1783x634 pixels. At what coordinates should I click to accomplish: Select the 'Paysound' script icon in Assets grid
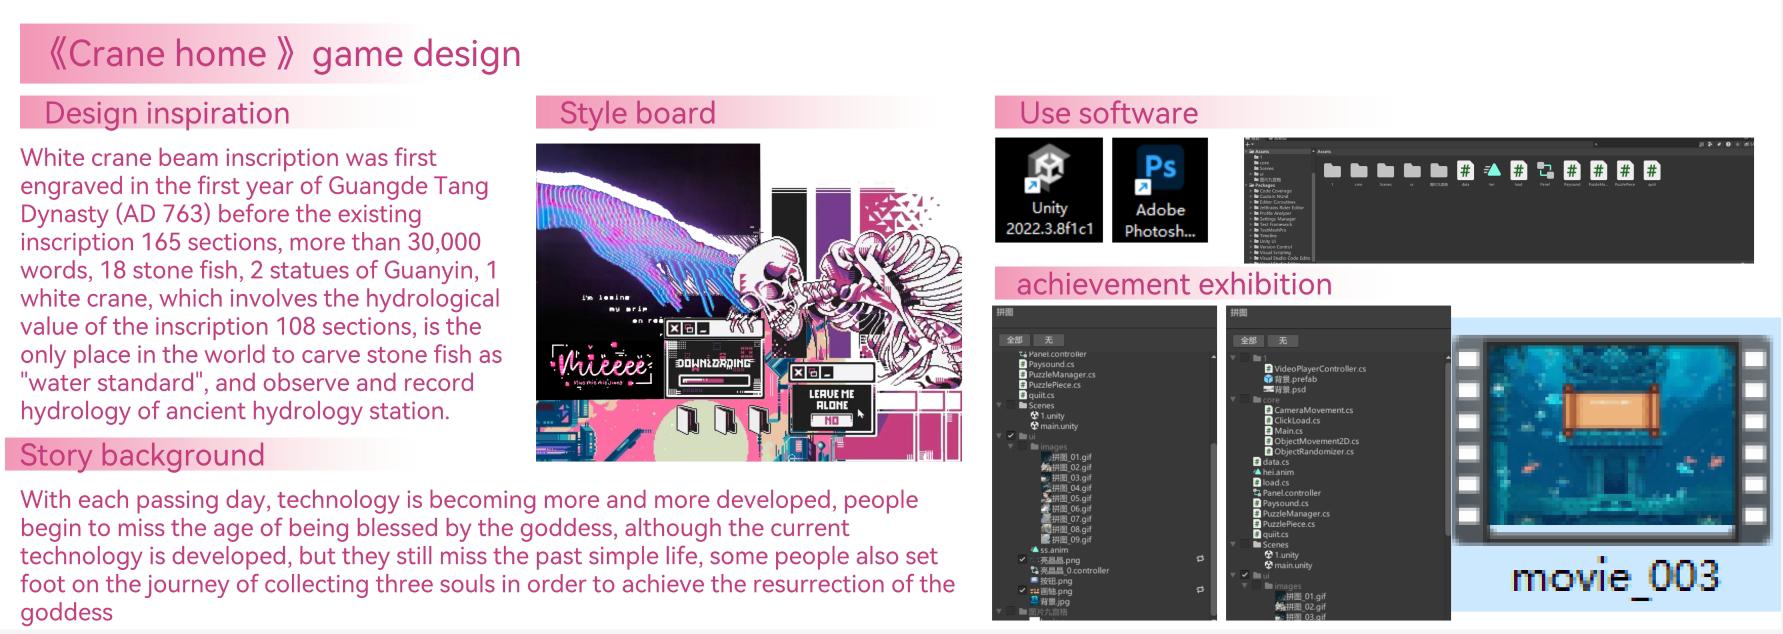(x=1572, y=170)
